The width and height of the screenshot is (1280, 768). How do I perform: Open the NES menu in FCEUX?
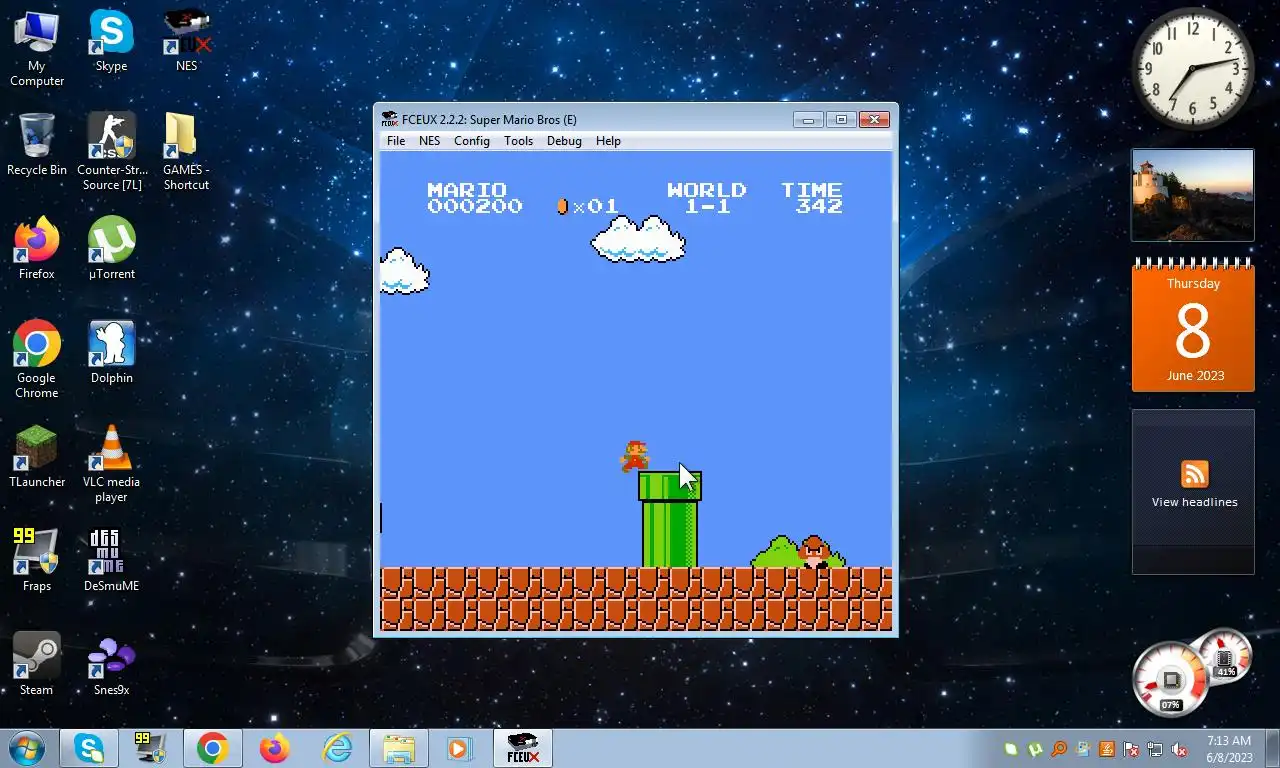[429, 141]
